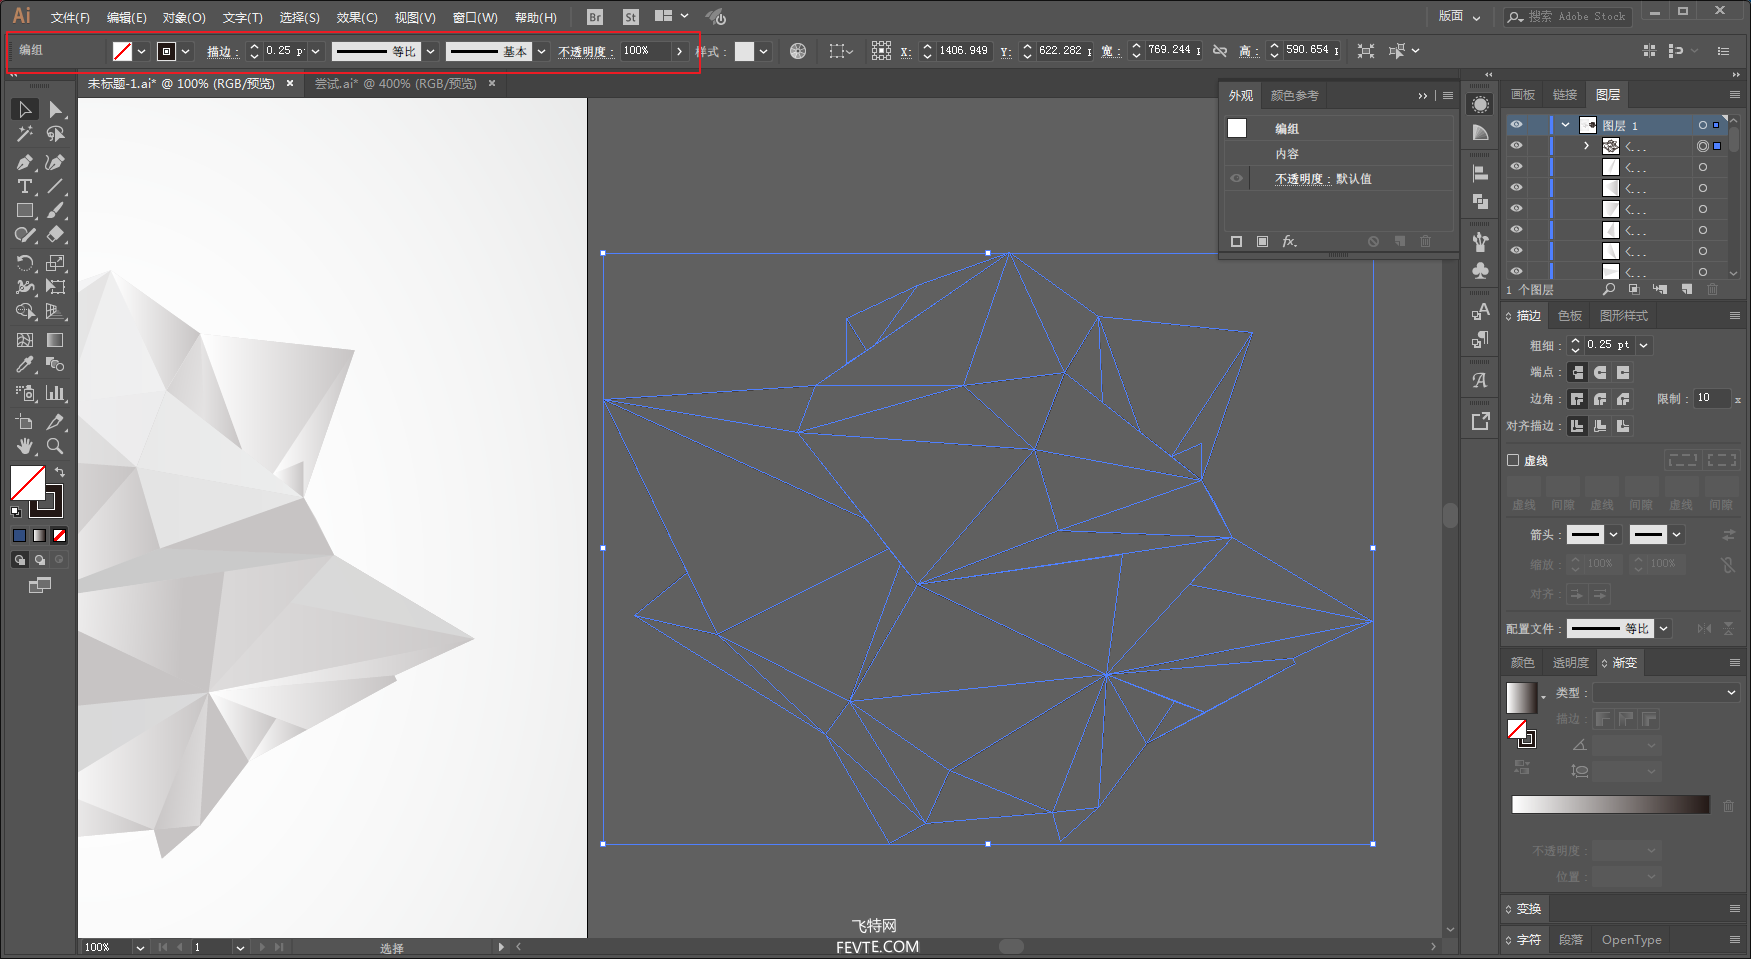This screenshot has height=959, width=1751.
Task: Select the Eraser tool
Action: tap(56, 235)
